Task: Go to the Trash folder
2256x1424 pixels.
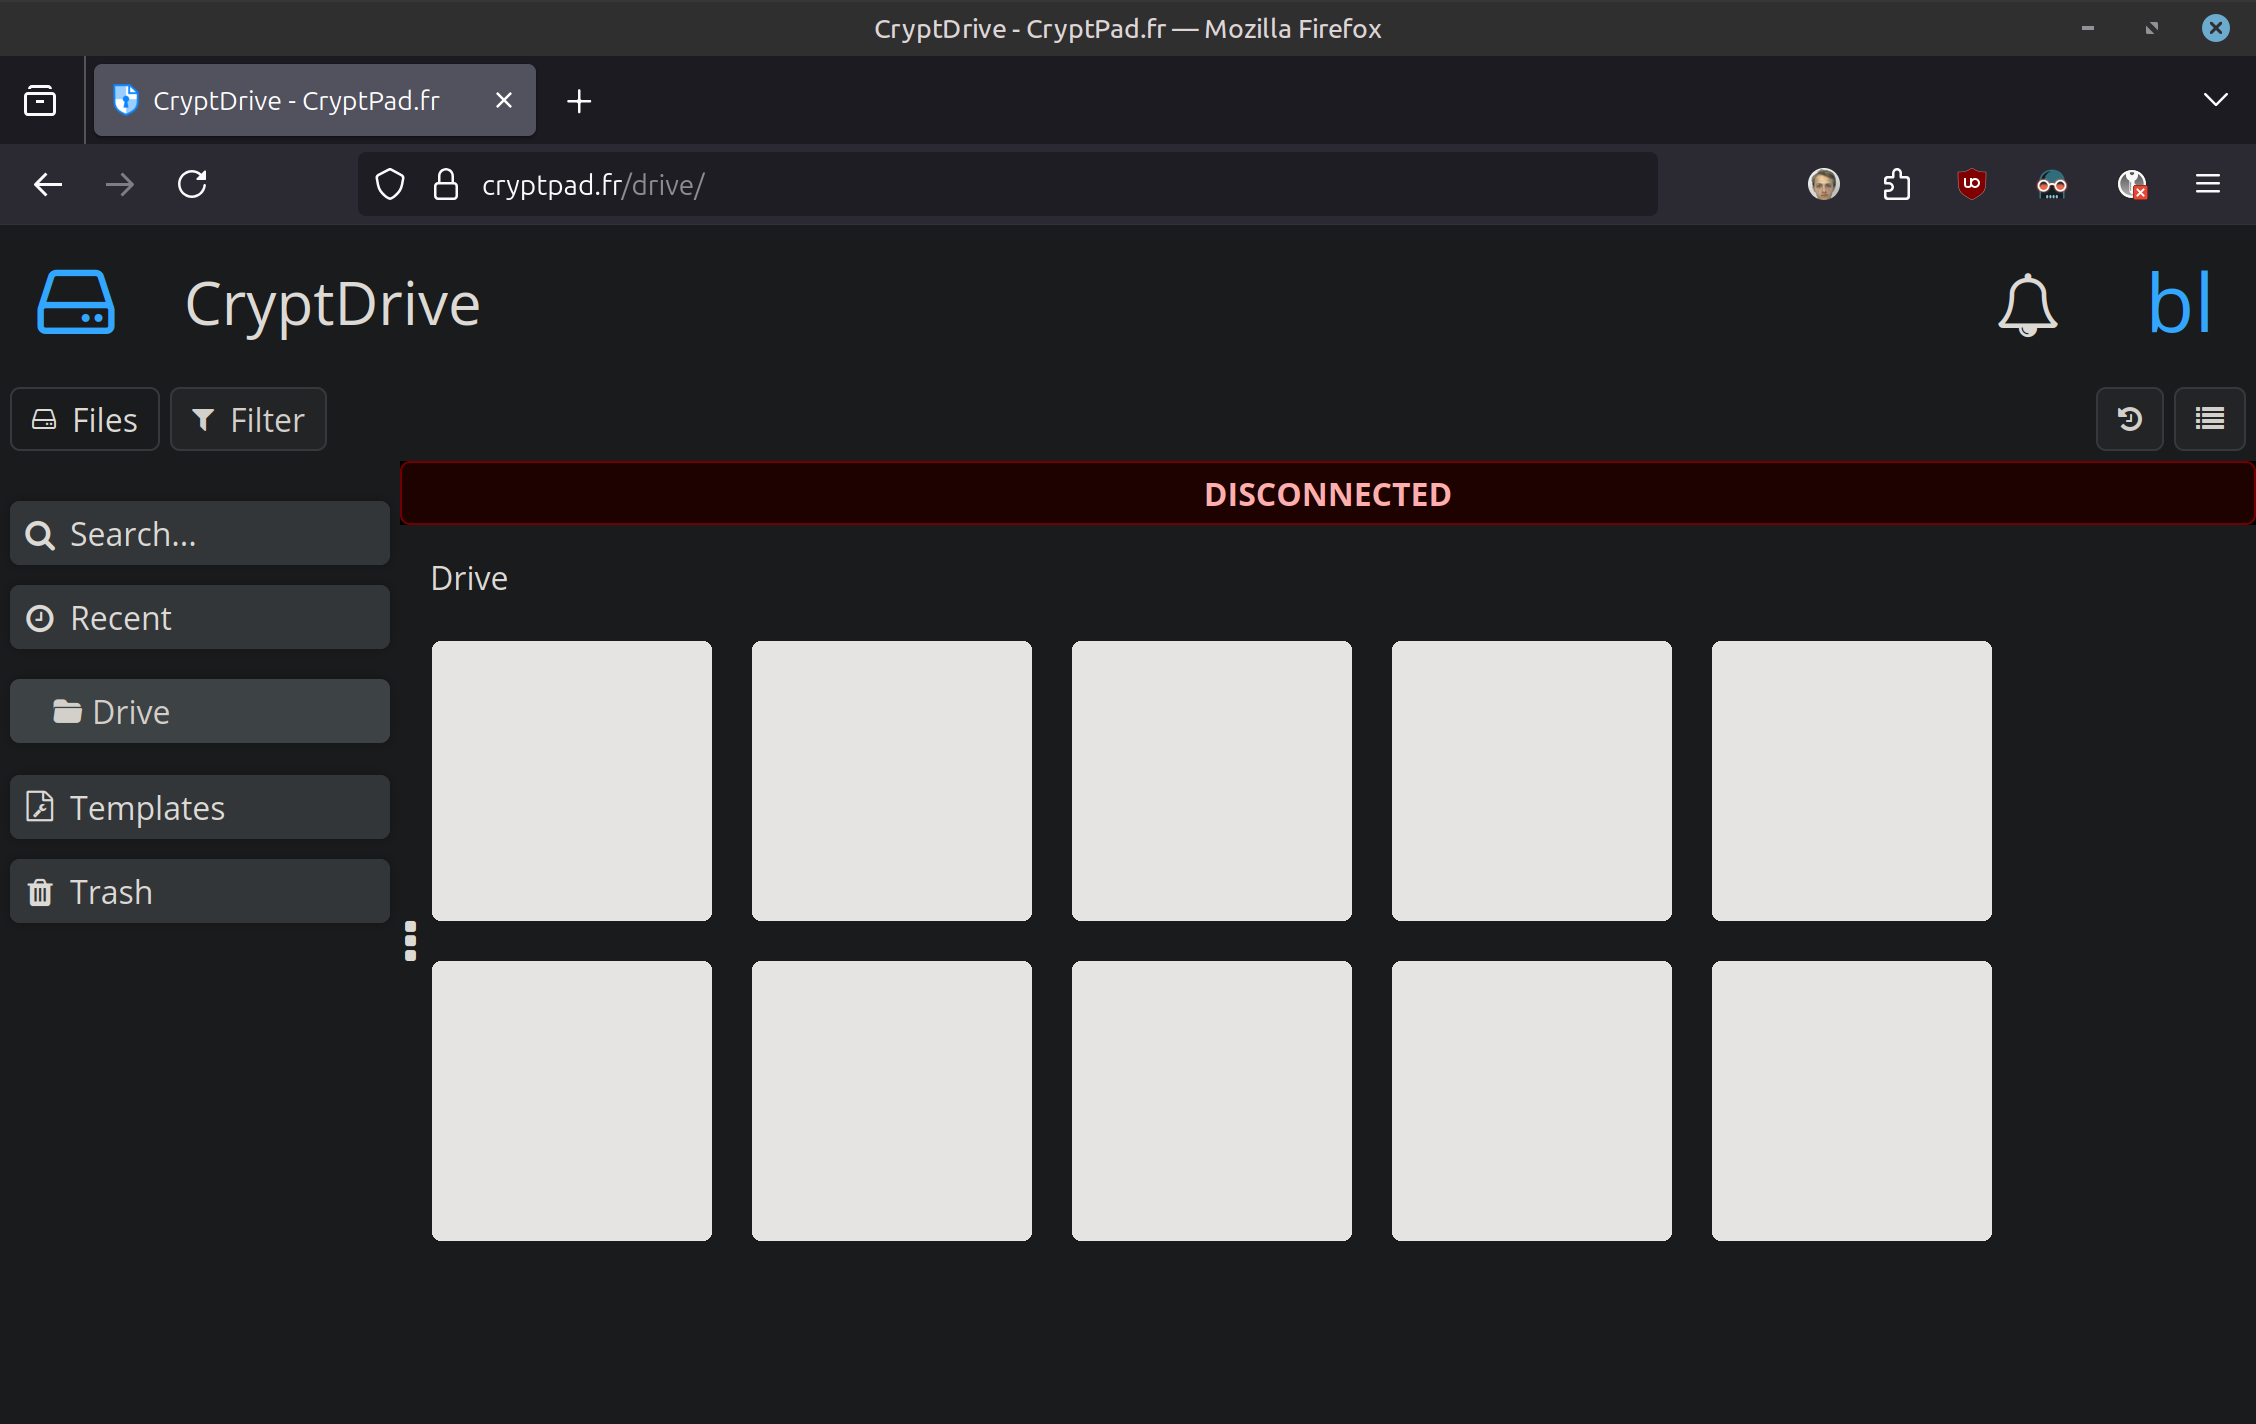Action: pyautogui.click(x=200, y=892)
